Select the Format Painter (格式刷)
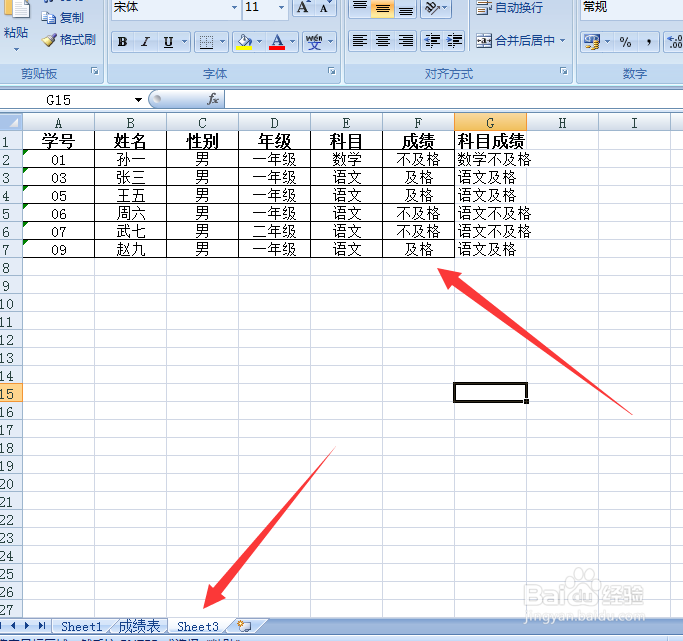Viewport: 683px width, 641px height. pyautogui.click(x=69, y=40)
